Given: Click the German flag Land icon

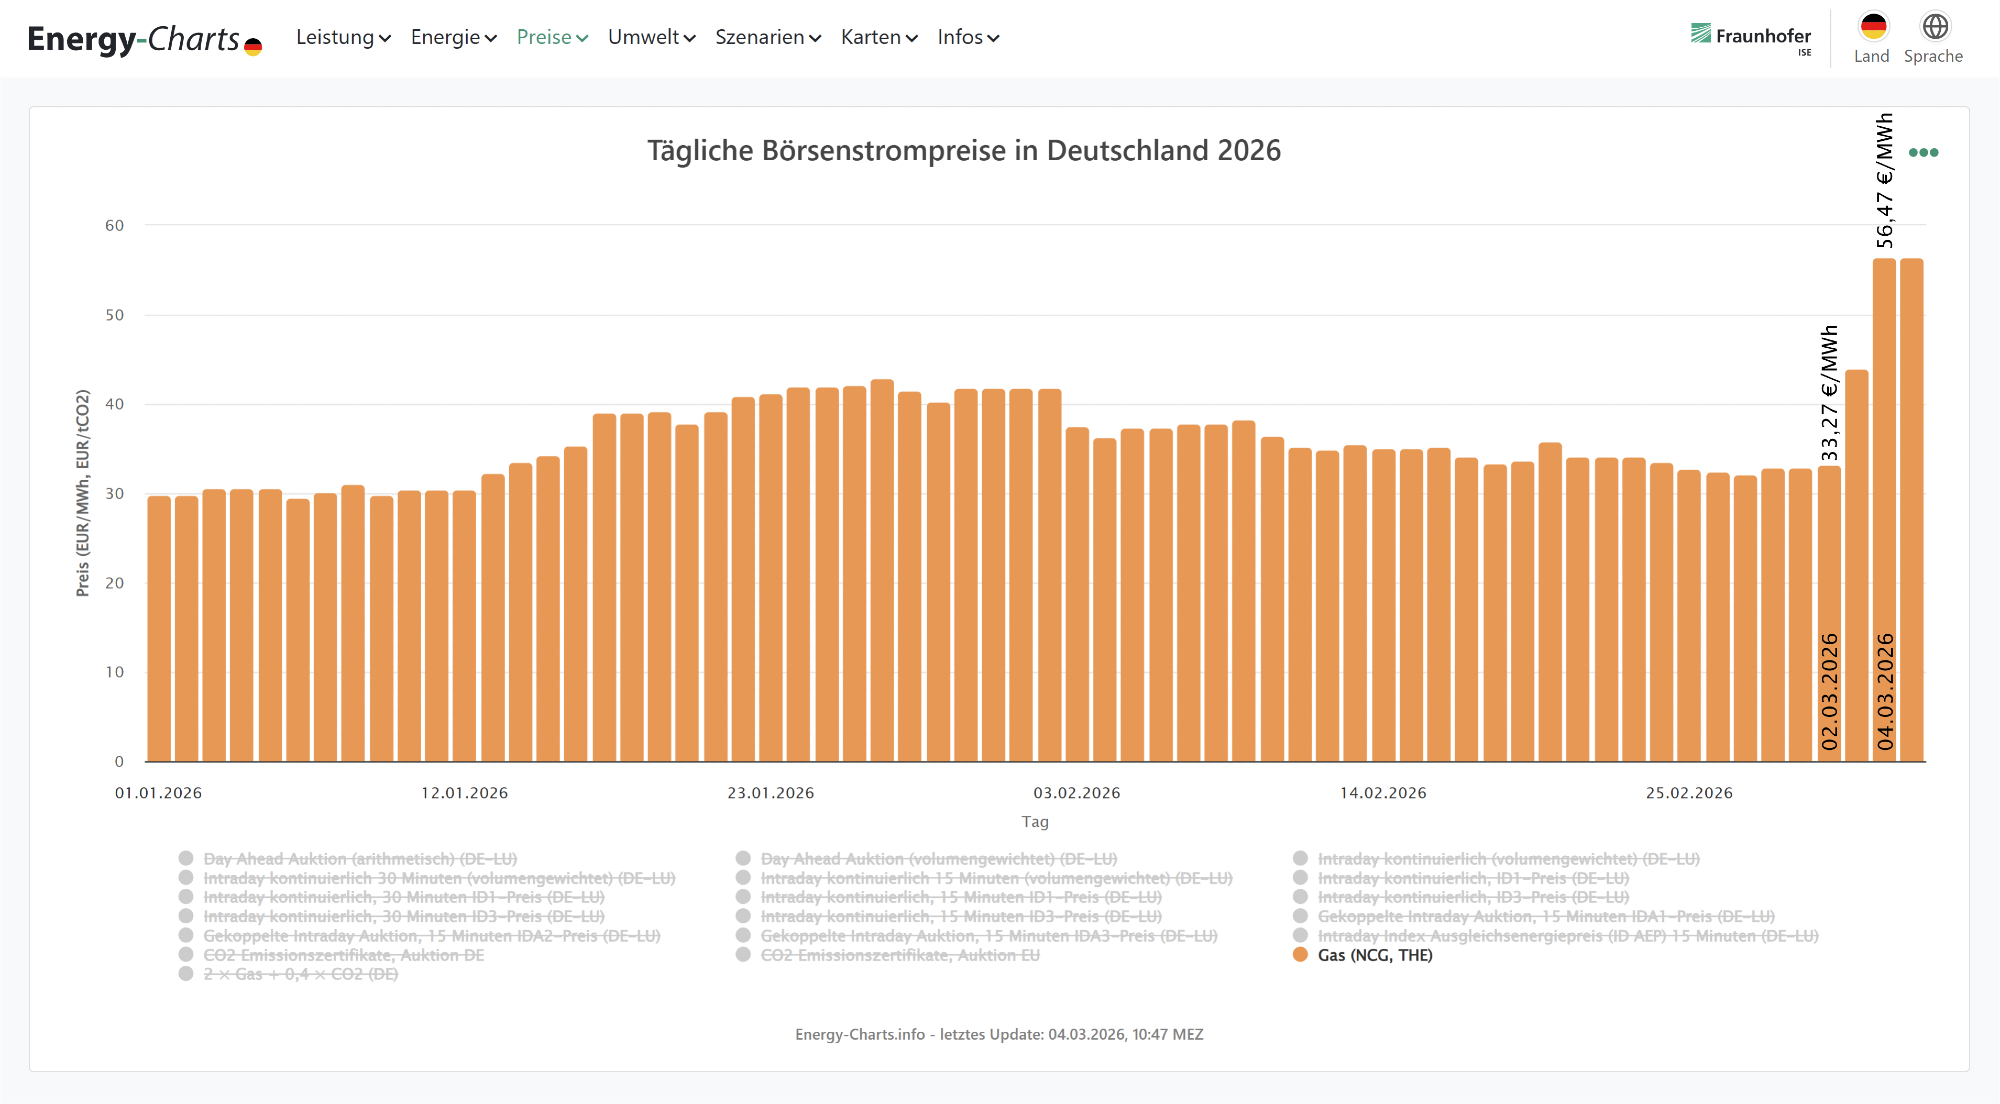Looking at the screenshot, I should click(x=1872, y=27).
